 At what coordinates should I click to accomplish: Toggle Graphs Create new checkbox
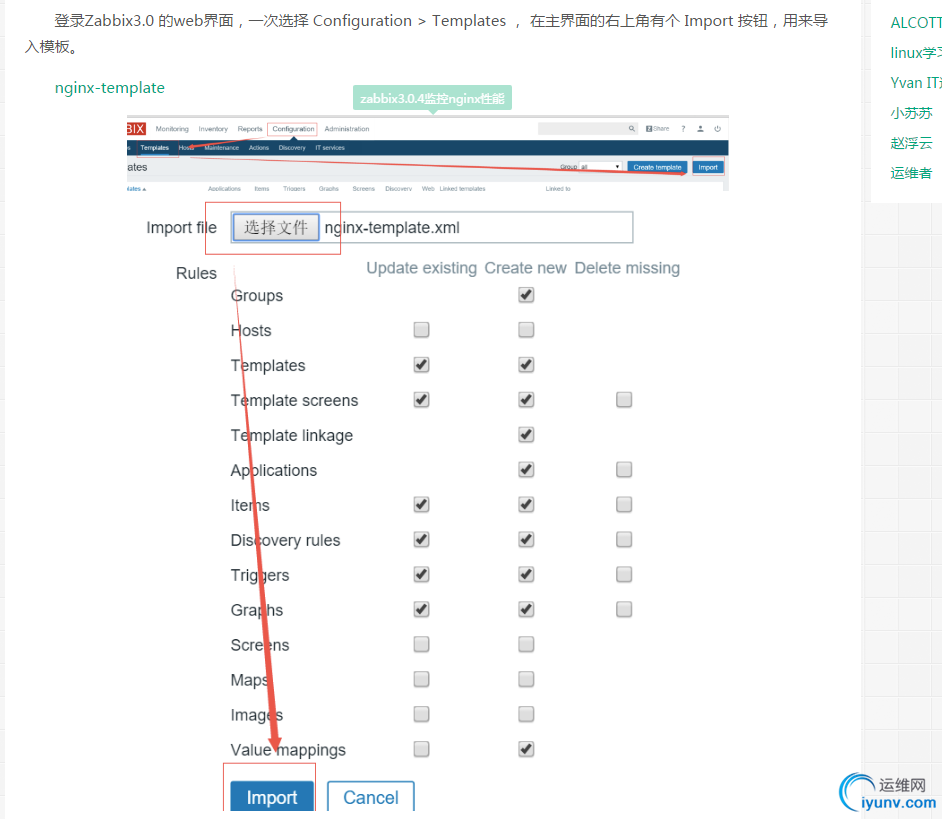click(x=526, y=609)
